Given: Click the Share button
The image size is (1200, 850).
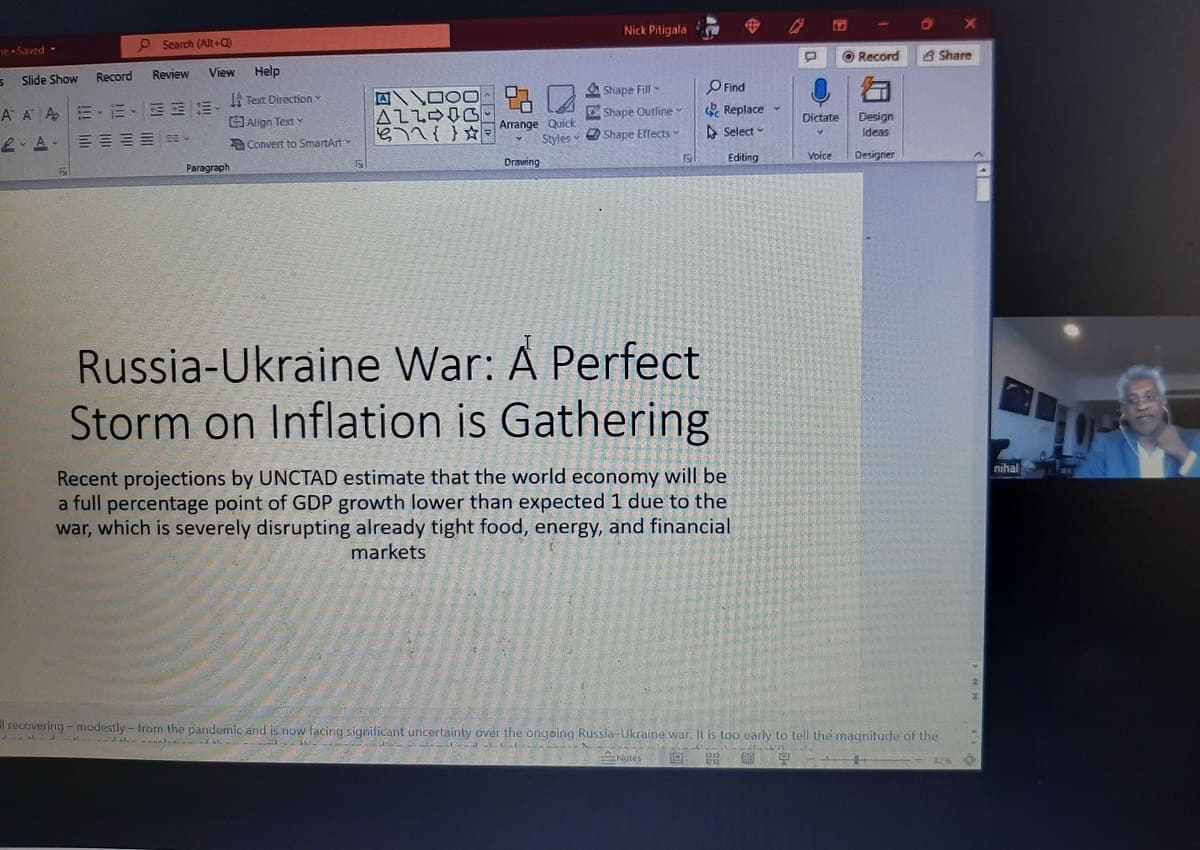Looking at the screenshot, I should 946,56.
